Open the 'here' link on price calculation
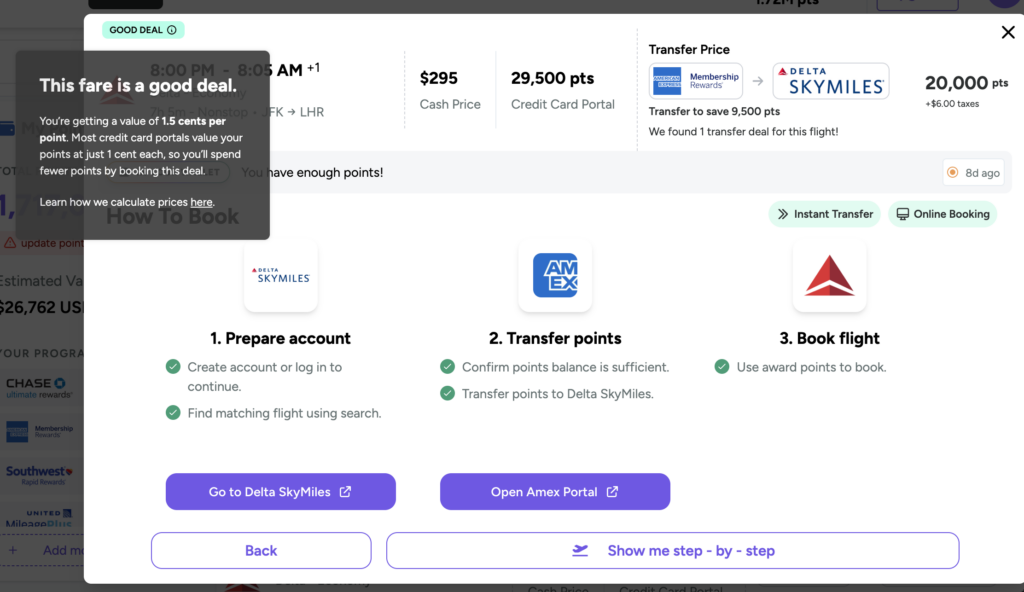Screen dimensions: 1024x592 (x=201, y=203)
